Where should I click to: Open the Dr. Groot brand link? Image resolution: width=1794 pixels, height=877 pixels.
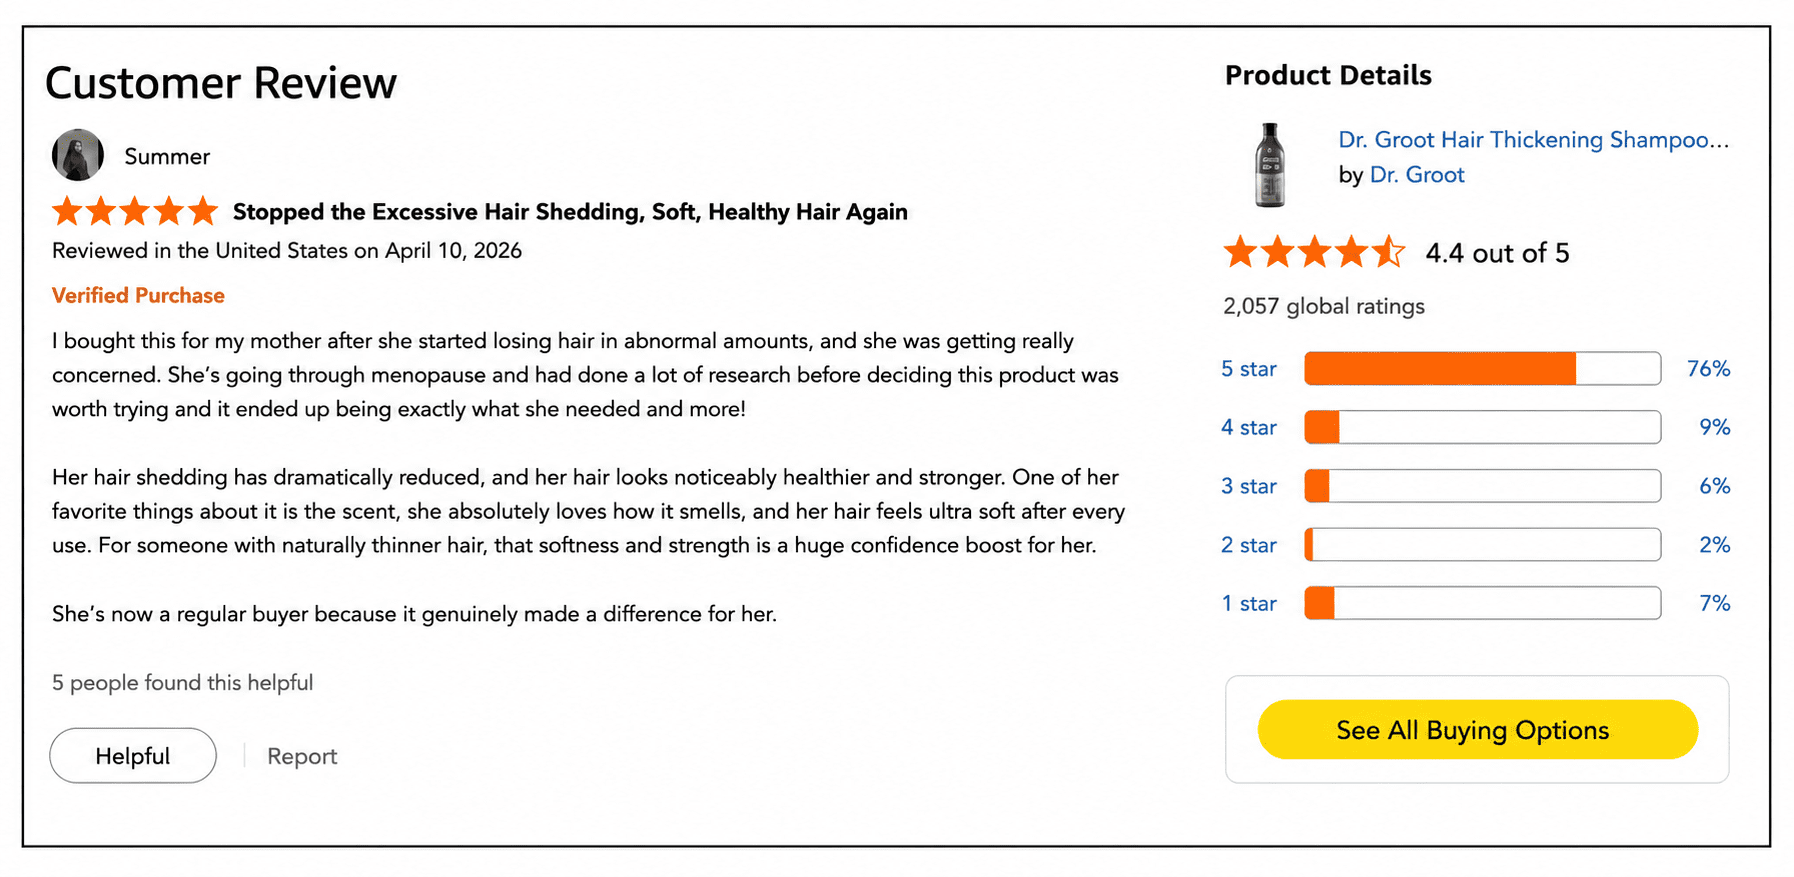(x=1417, y=175)
